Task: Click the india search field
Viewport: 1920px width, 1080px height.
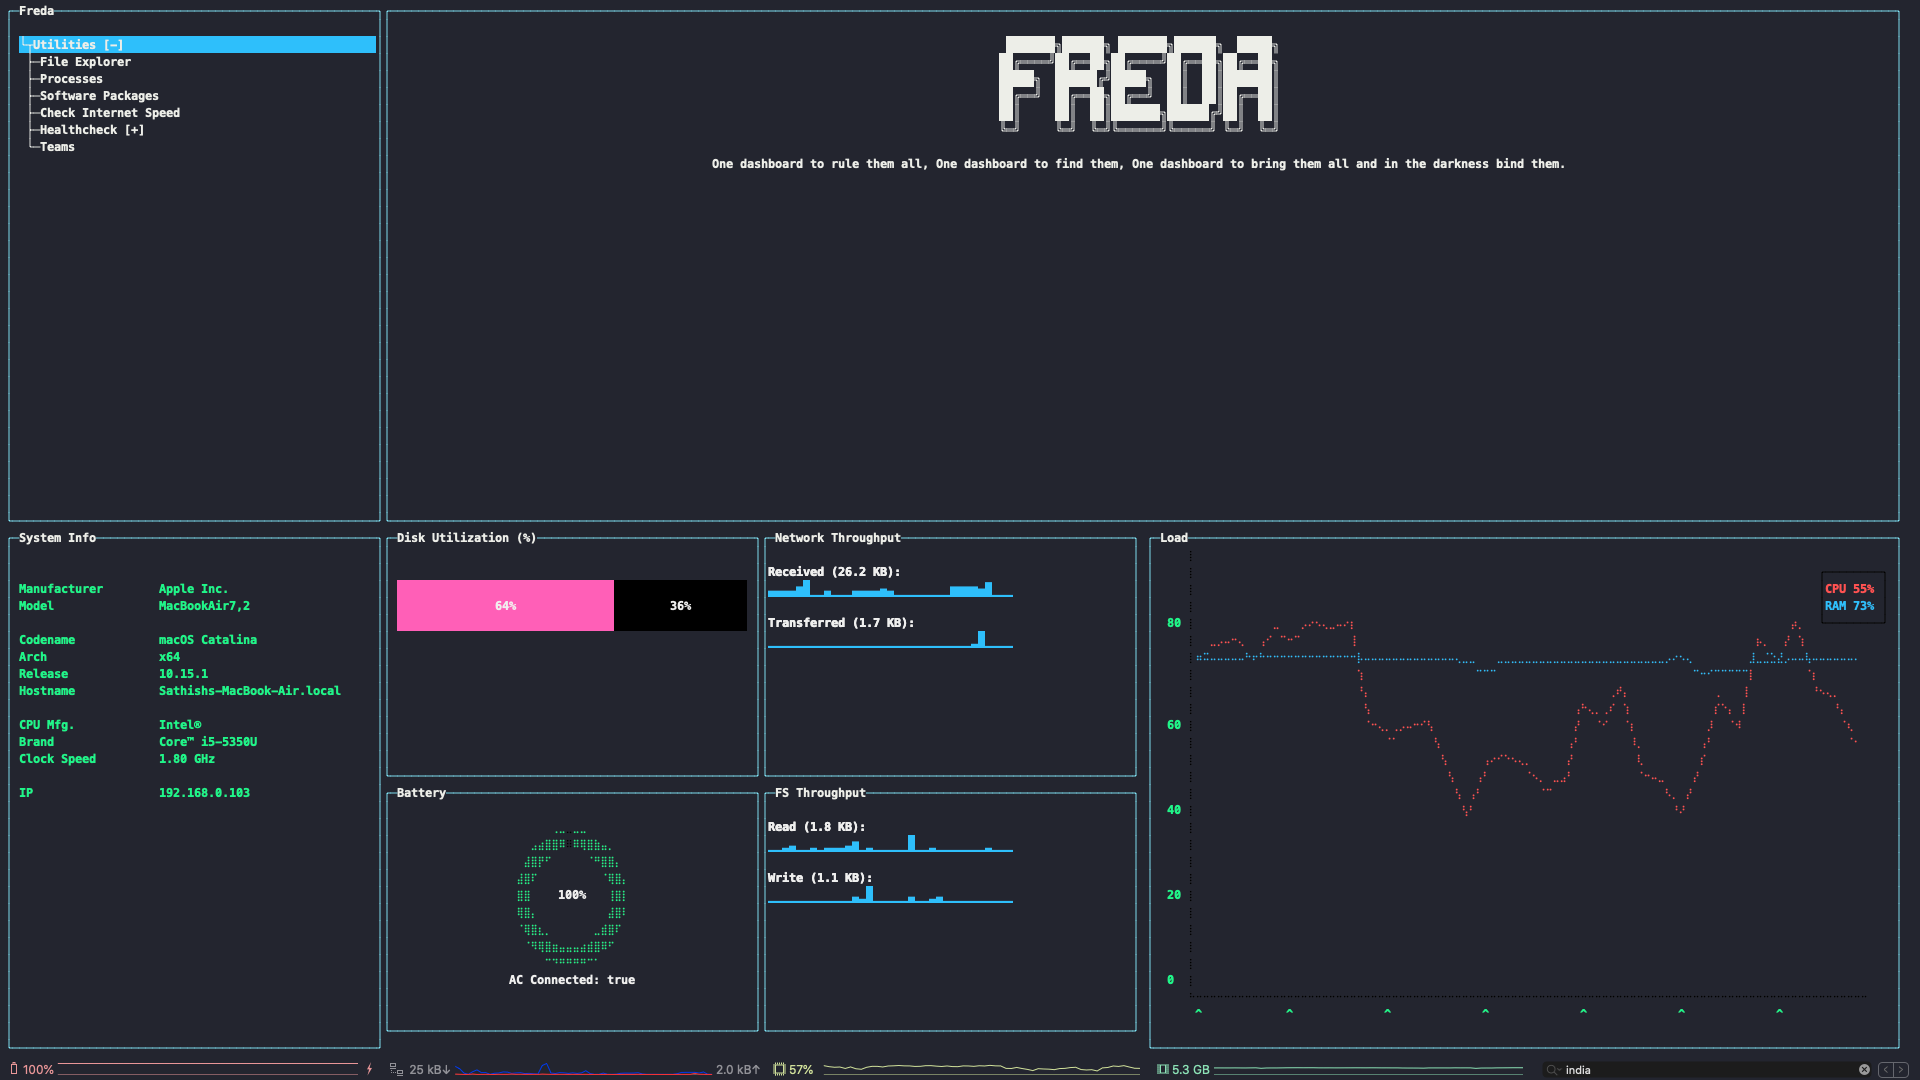Action: tap(1700, 1069)
